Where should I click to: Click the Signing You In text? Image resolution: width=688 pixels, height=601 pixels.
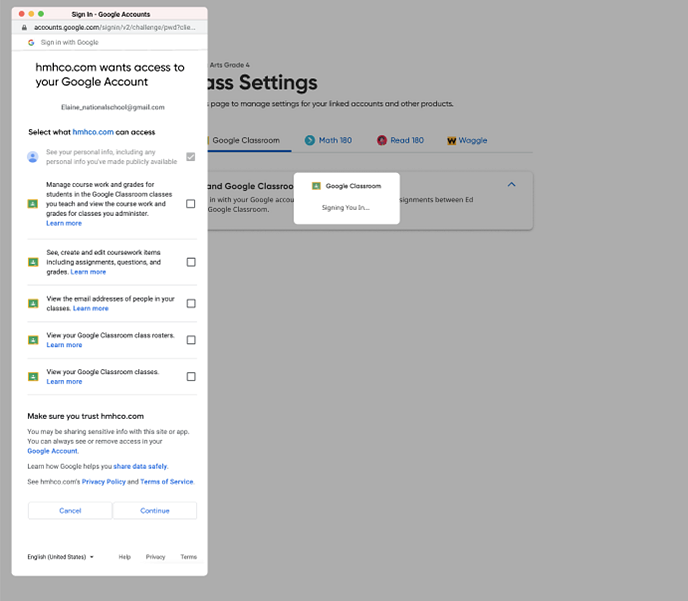coord(346,207)
